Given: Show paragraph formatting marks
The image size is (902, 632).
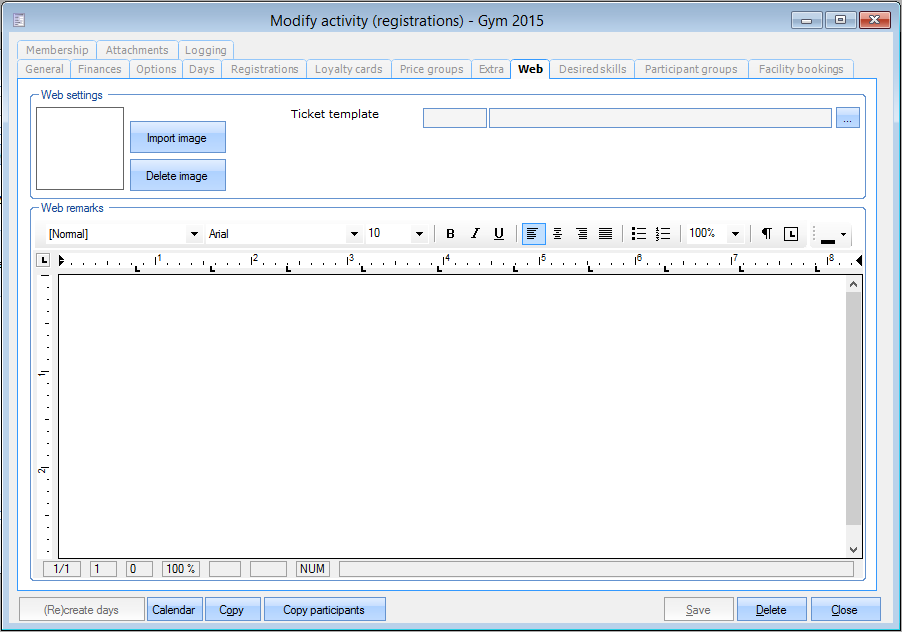Looking at the screenshot, I should coord(766,234).
